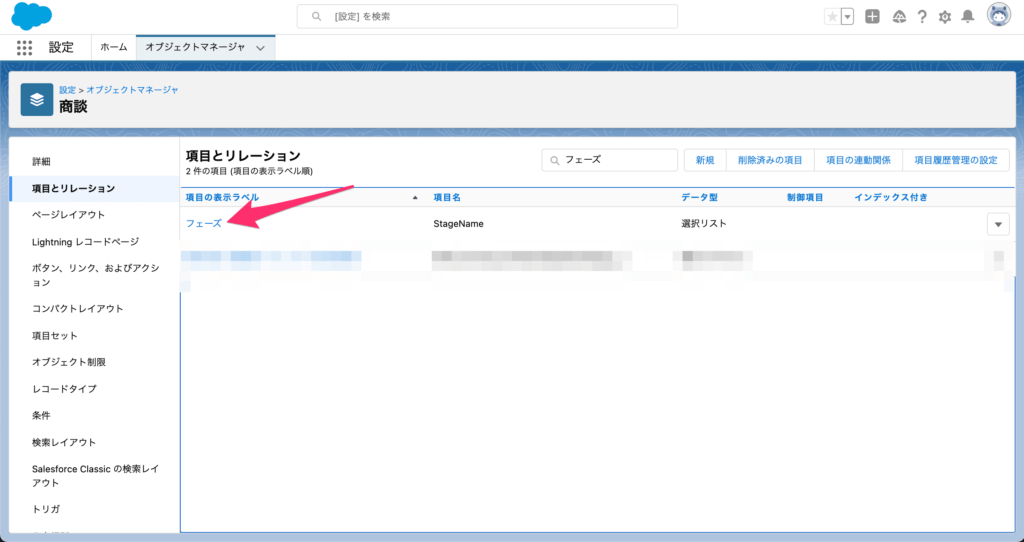1024x542 pixels.
Task: Click the magnifier in the setup search bar
Action: [x=316, y=16]
